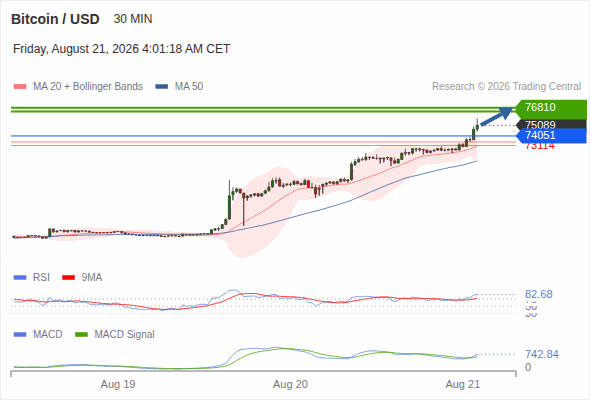Image resolution: width=590 pixels, height=400 pixels.
Task: Select the blue 74051 pivot price label
Action: (551, 135)
